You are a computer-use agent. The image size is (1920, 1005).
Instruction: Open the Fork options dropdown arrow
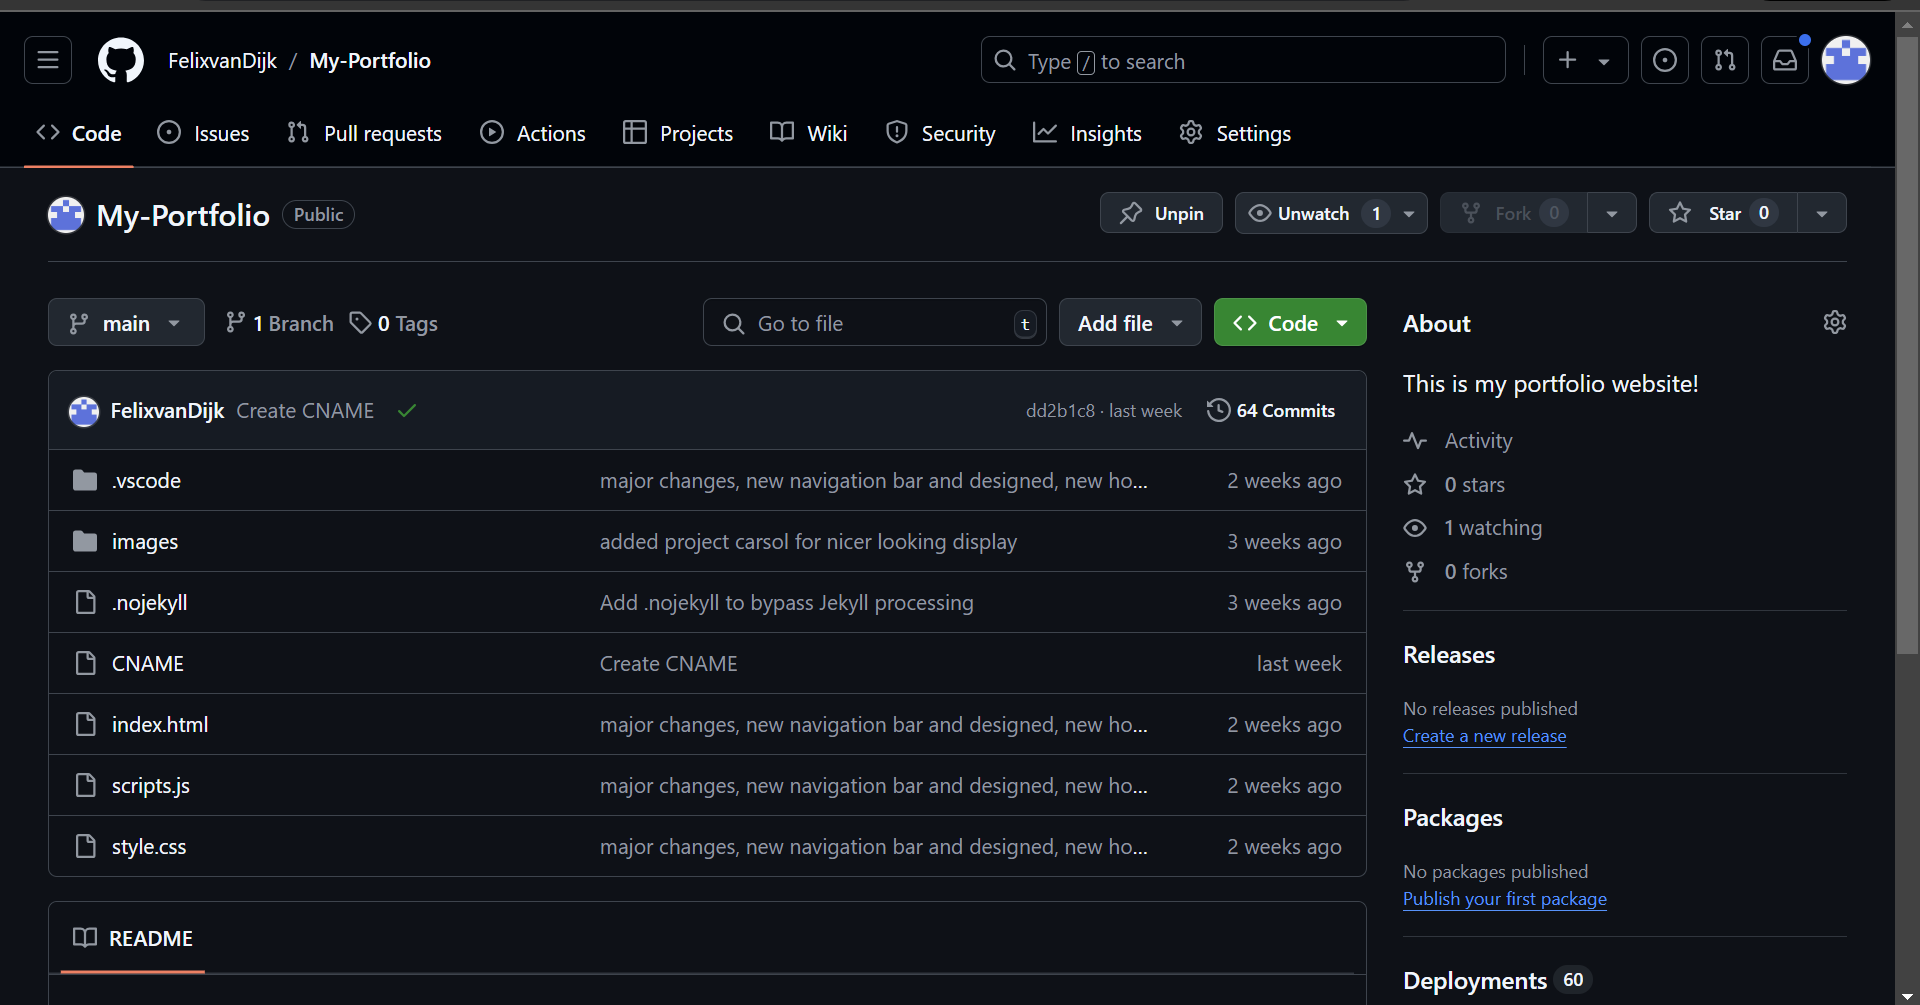(x=1612, y=213)
